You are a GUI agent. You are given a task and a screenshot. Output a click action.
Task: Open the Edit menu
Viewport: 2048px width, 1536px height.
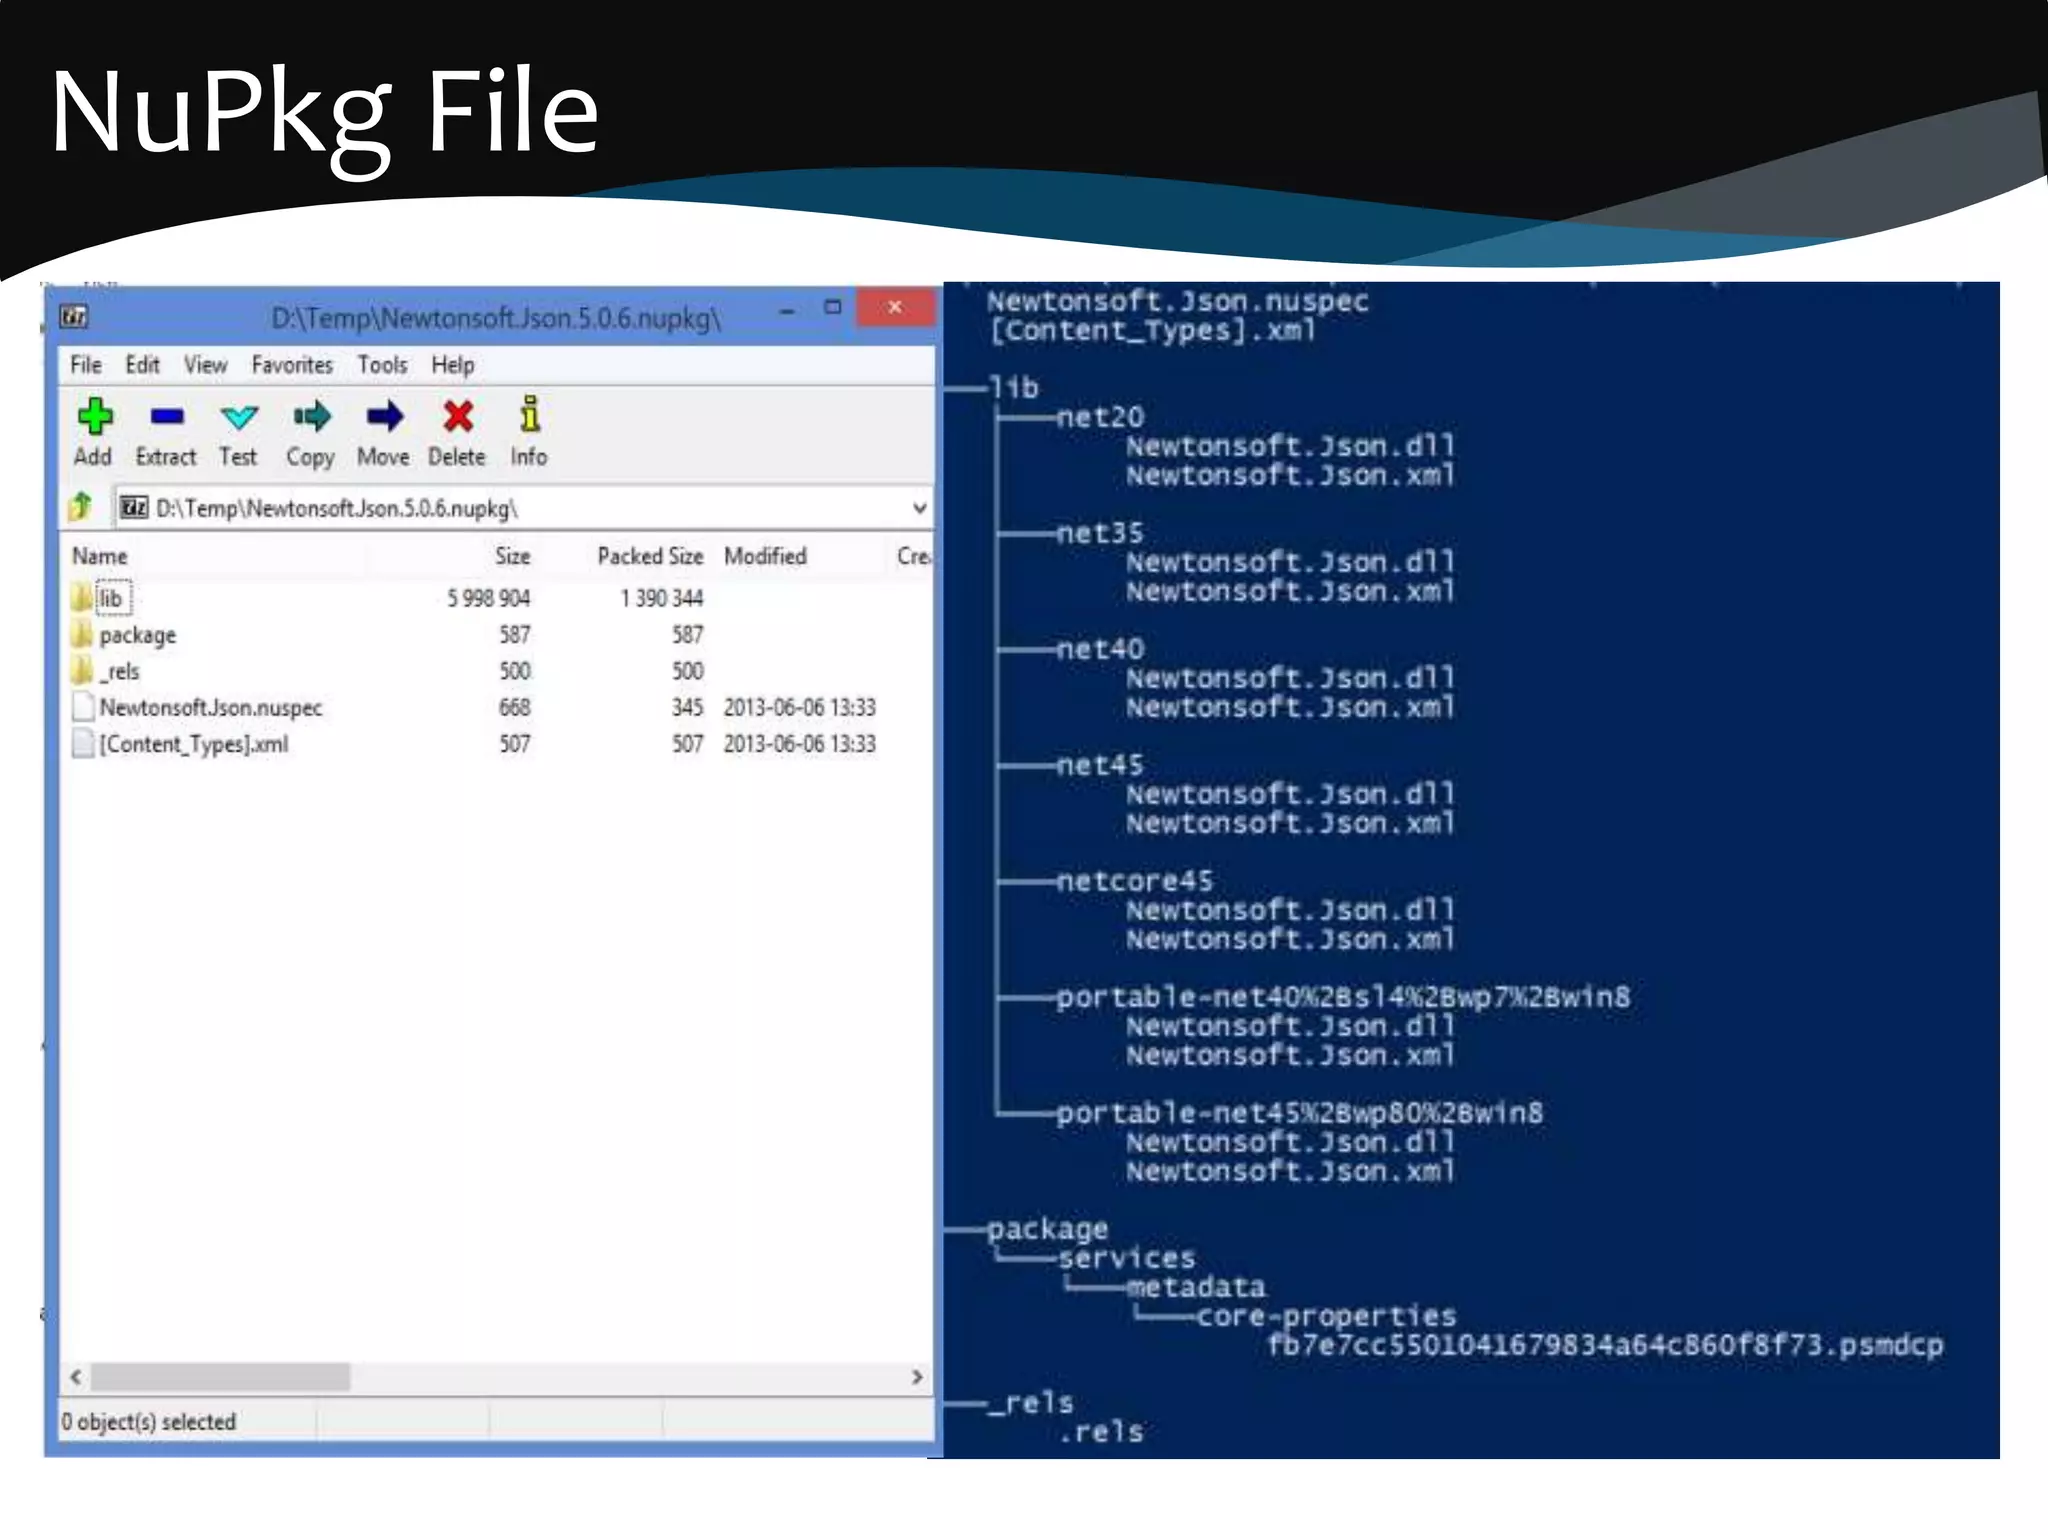pos(142,365)
